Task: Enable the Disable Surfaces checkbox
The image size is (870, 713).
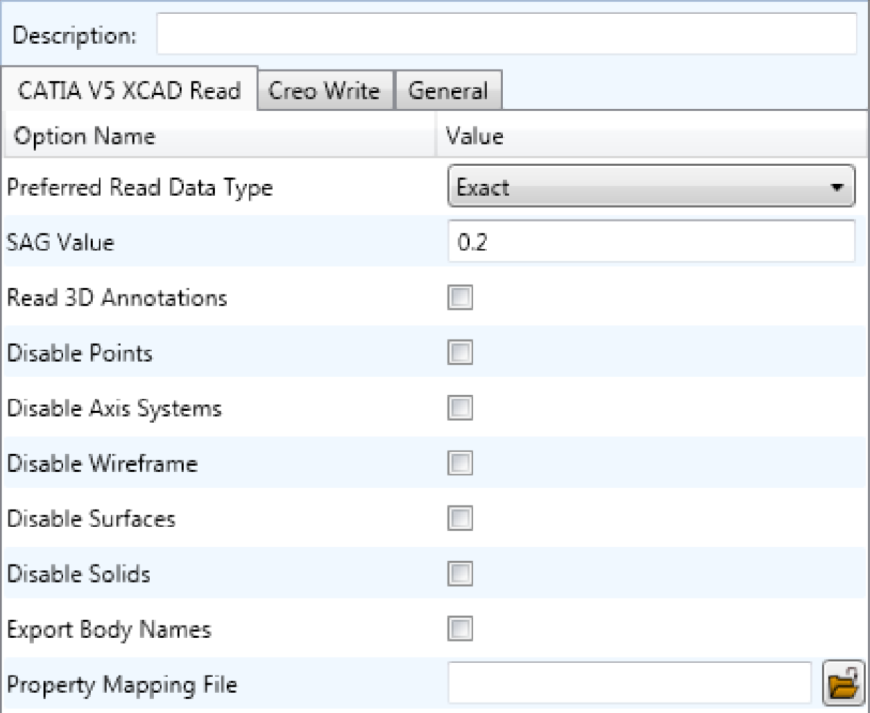Action: 460,518
